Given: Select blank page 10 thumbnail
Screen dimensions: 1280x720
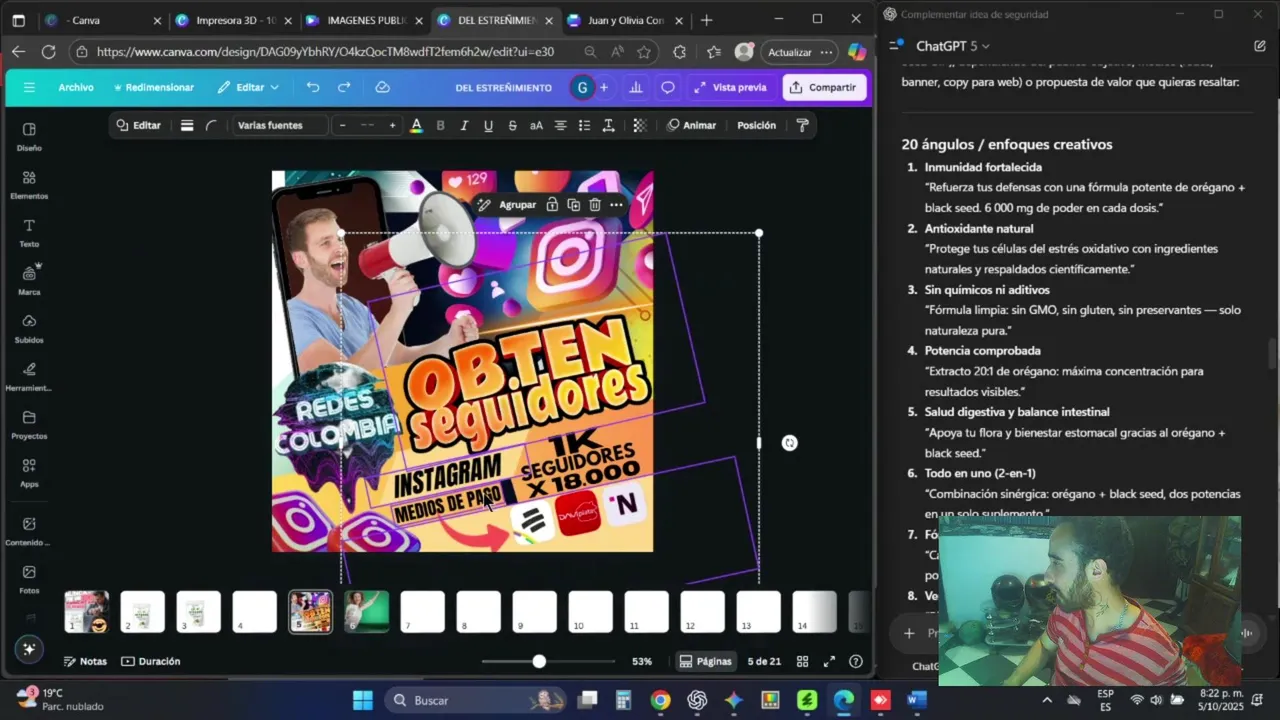Looking at the screenshot, I should point(591,612).
